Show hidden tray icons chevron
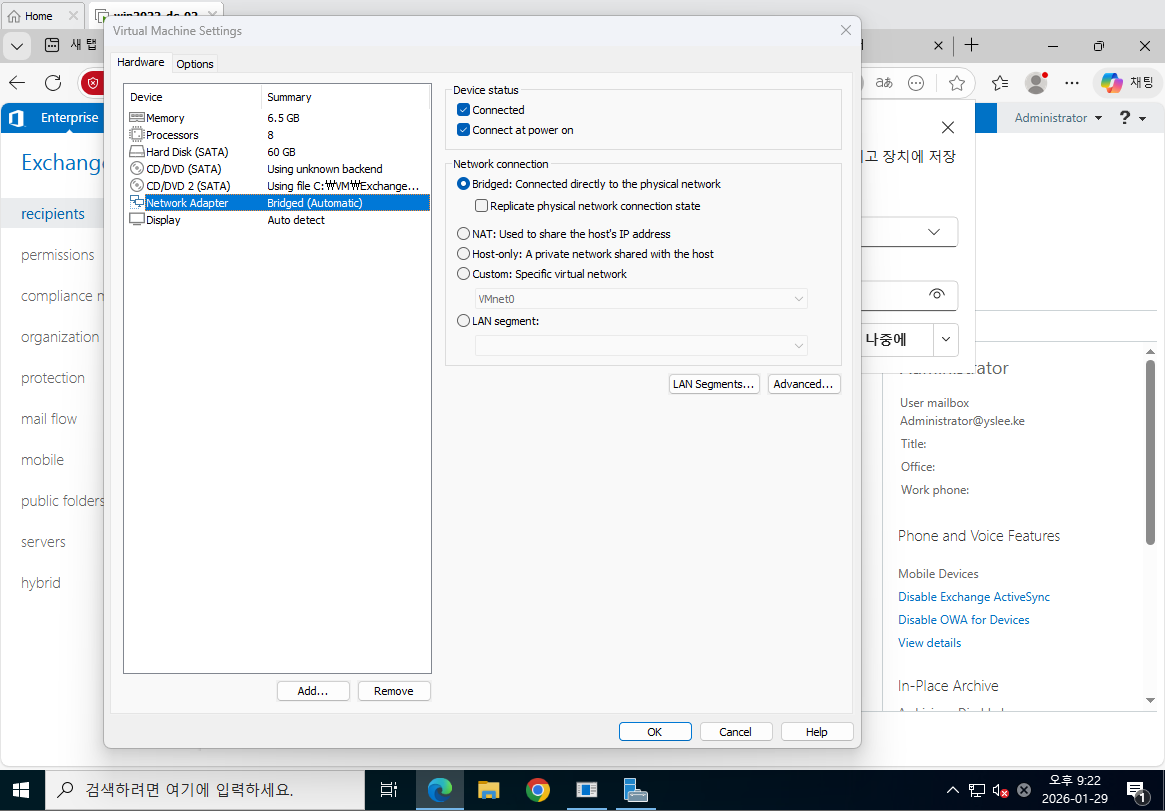Image resolution: width=1165 pixels, height=811 pixels. click(x=953, y=790)
